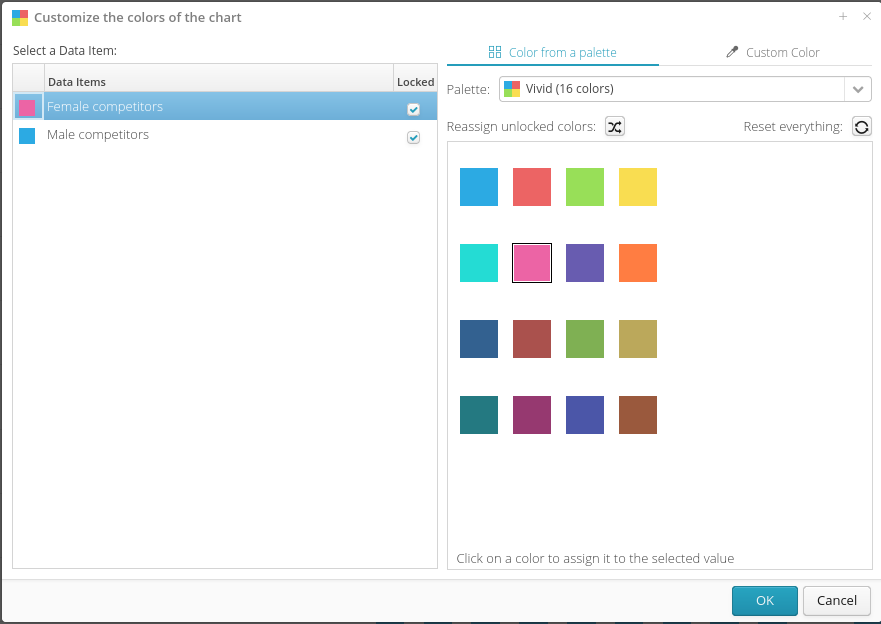Click the blue color icon beside Male competitors
This screenshot has width=881, height=624.
point(27,136)
